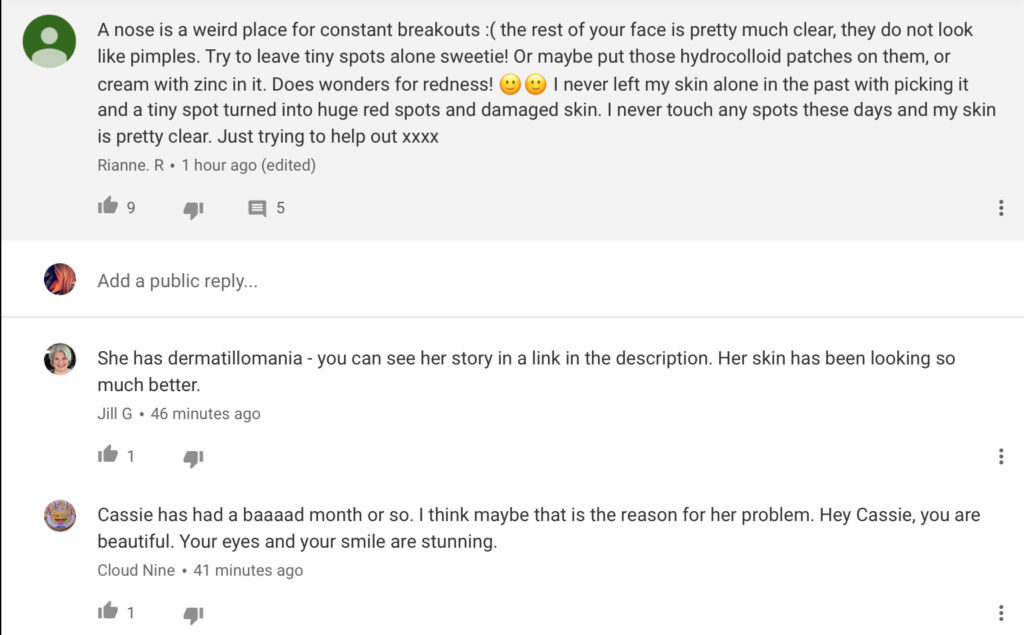The height and width of the screenshot is (635, 1024).
Task: Dislike Jill G's reply
Action: 193,458
